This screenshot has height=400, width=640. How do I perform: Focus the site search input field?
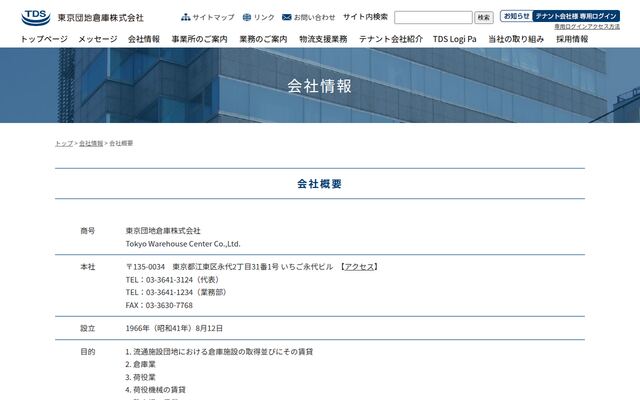click(x=433, y=17)
